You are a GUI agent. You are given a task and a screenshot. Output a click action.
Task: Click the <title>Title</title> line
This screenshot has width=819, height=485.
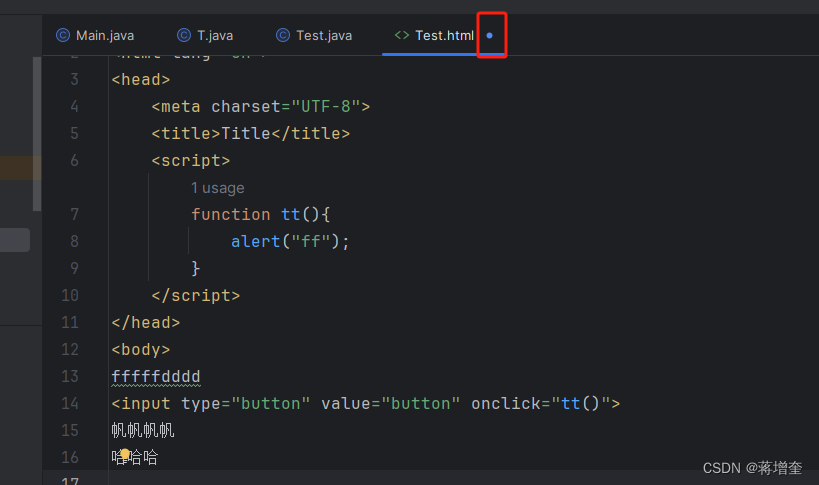pyautogui.click(x=251, y=133)
